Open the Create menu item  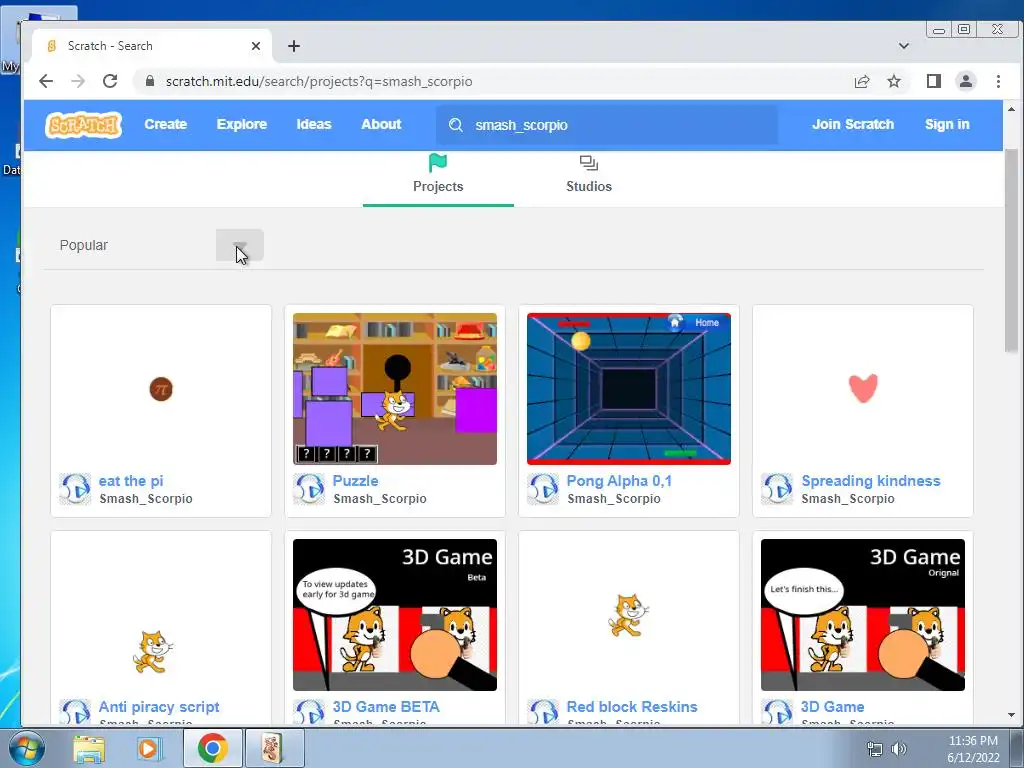click(165, 124)
